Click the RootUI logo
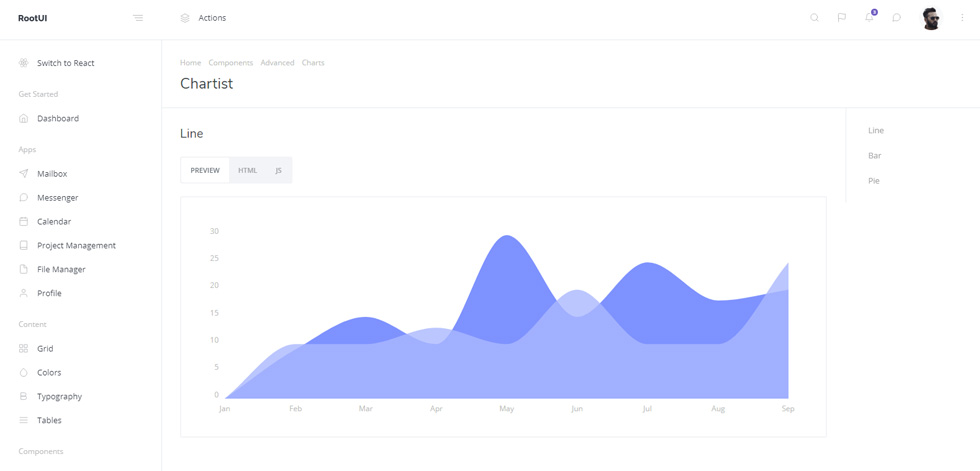Viewport: 980px width, 471px height. (x=32, y=18)
